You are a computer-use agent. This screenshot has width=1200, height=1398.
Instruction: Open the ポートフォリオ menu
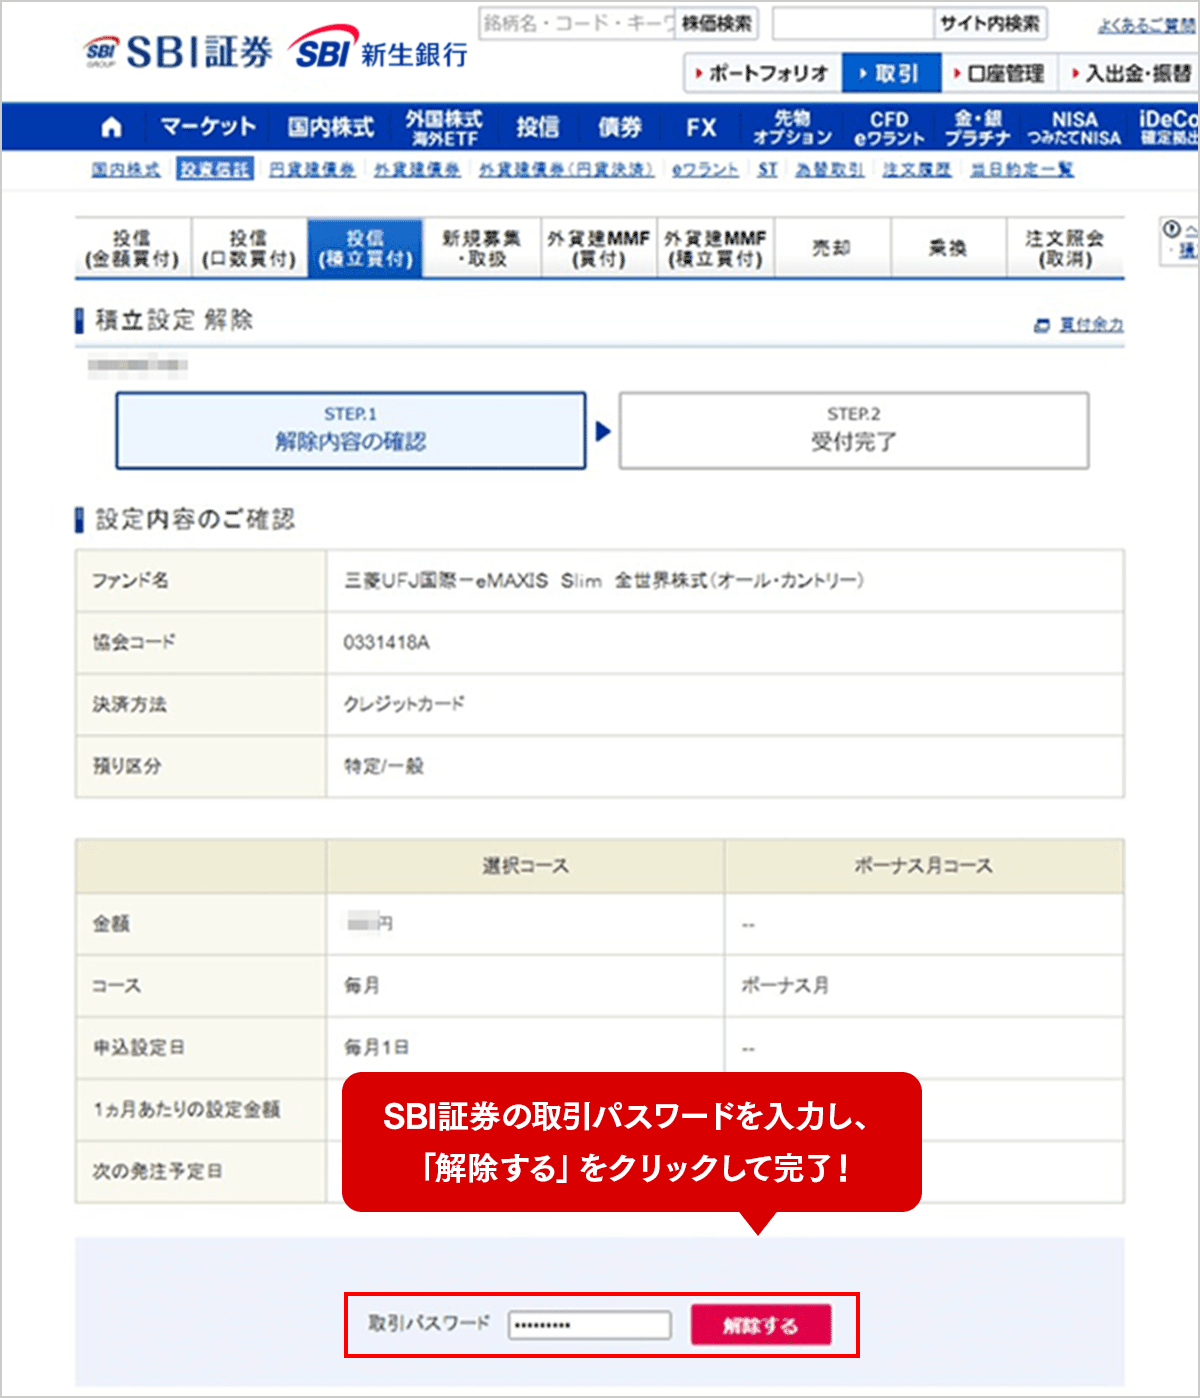click(762, 73)
